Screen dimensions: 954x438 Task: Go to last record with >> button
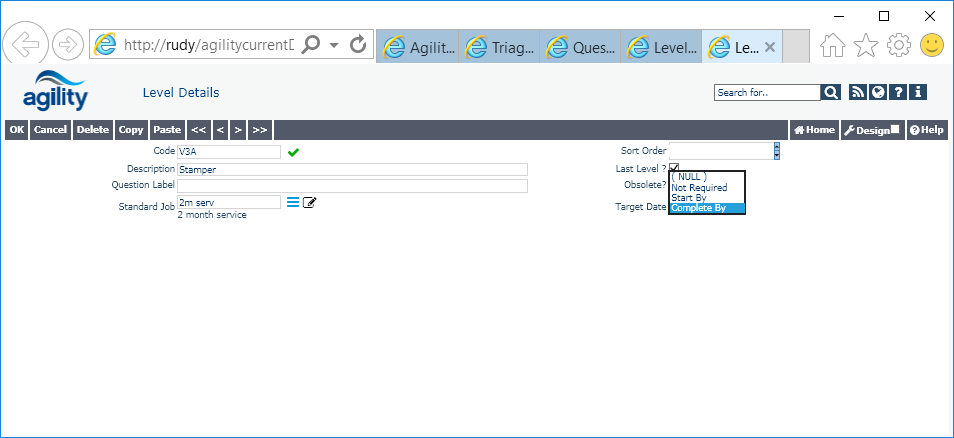(x=260, y=130)
